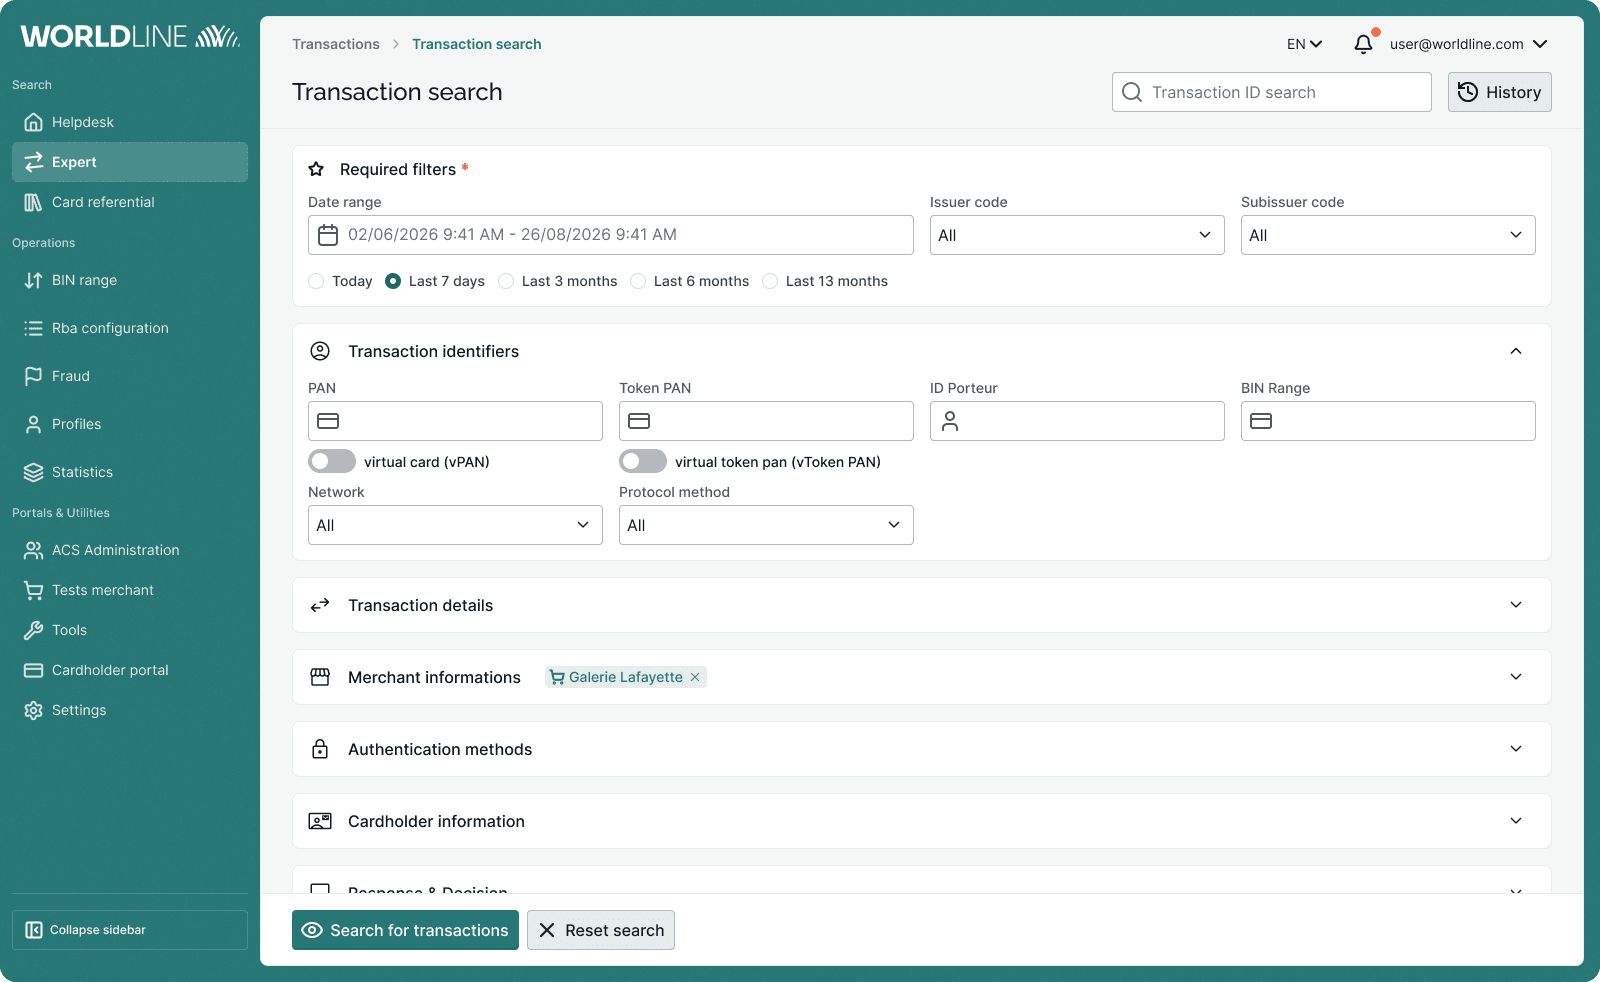The width and height of the screenshot is (1600, 982).
Task: Open search History
Action: [1500, 92]
